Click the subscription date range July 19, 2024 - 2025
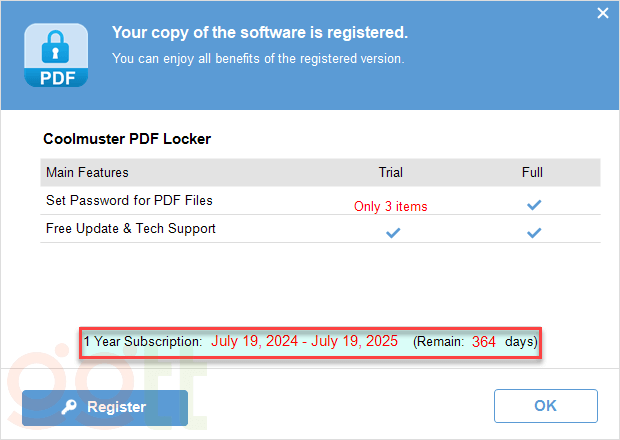 tap(305, 342)
